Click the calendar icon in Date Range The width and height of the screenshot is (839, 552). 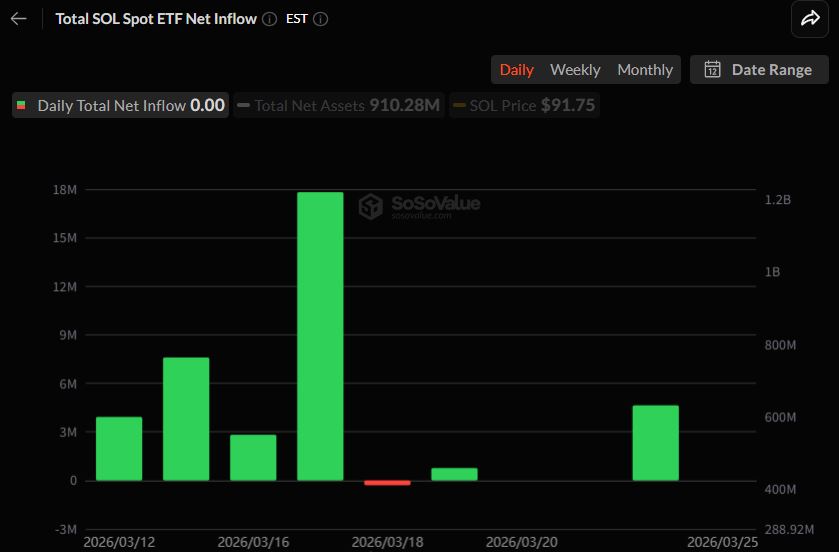[712, 69]
